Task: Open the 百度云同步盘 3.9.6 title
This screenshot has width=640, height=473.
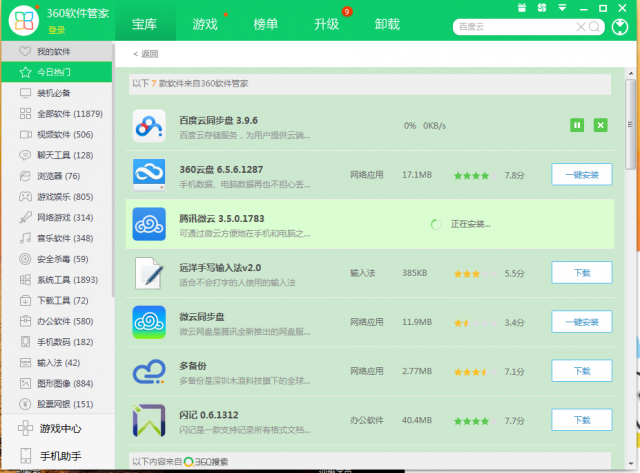Action: click(218, 120)
